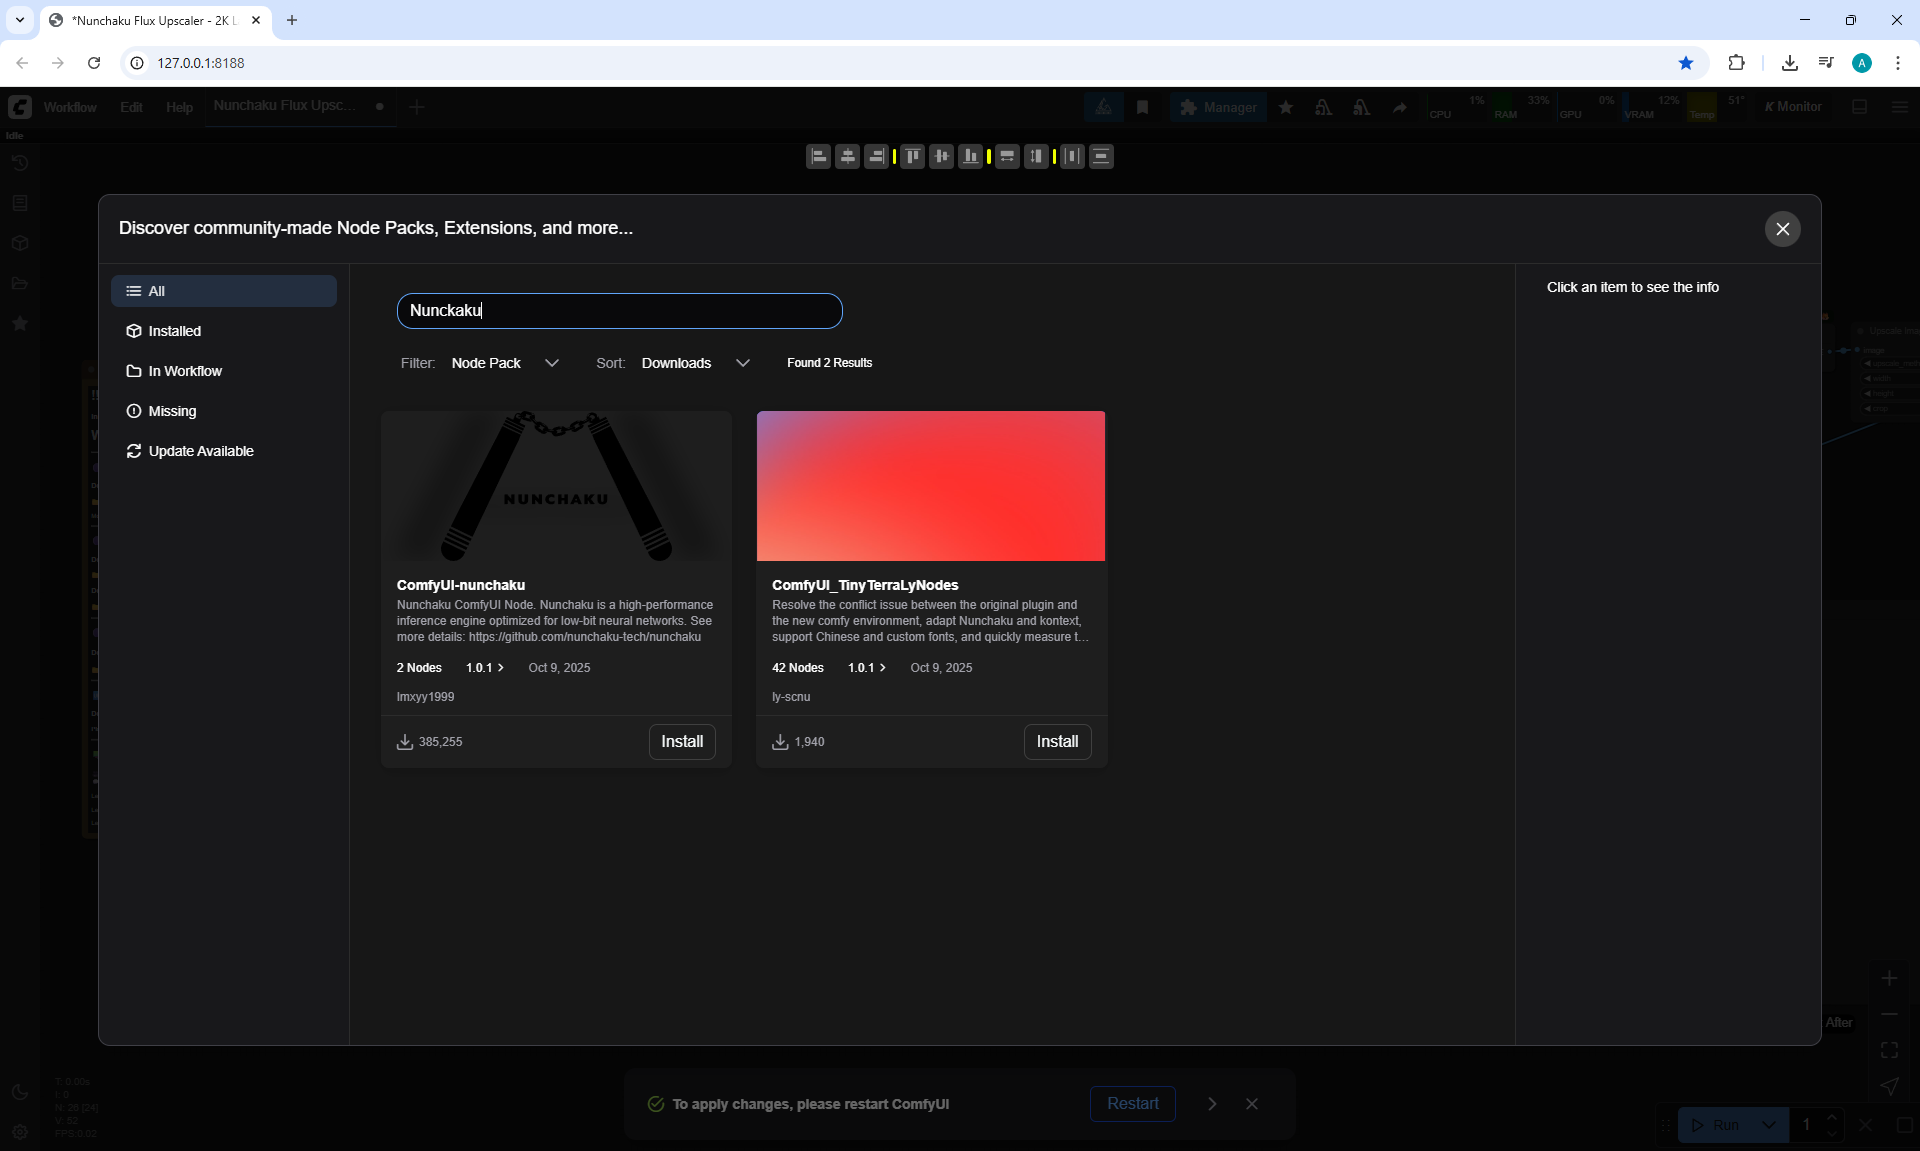Click the ComfyUI_TinyTerraLyNodes gradient thumbnail
The image size is (1920, 1151).
coord(930,486)
